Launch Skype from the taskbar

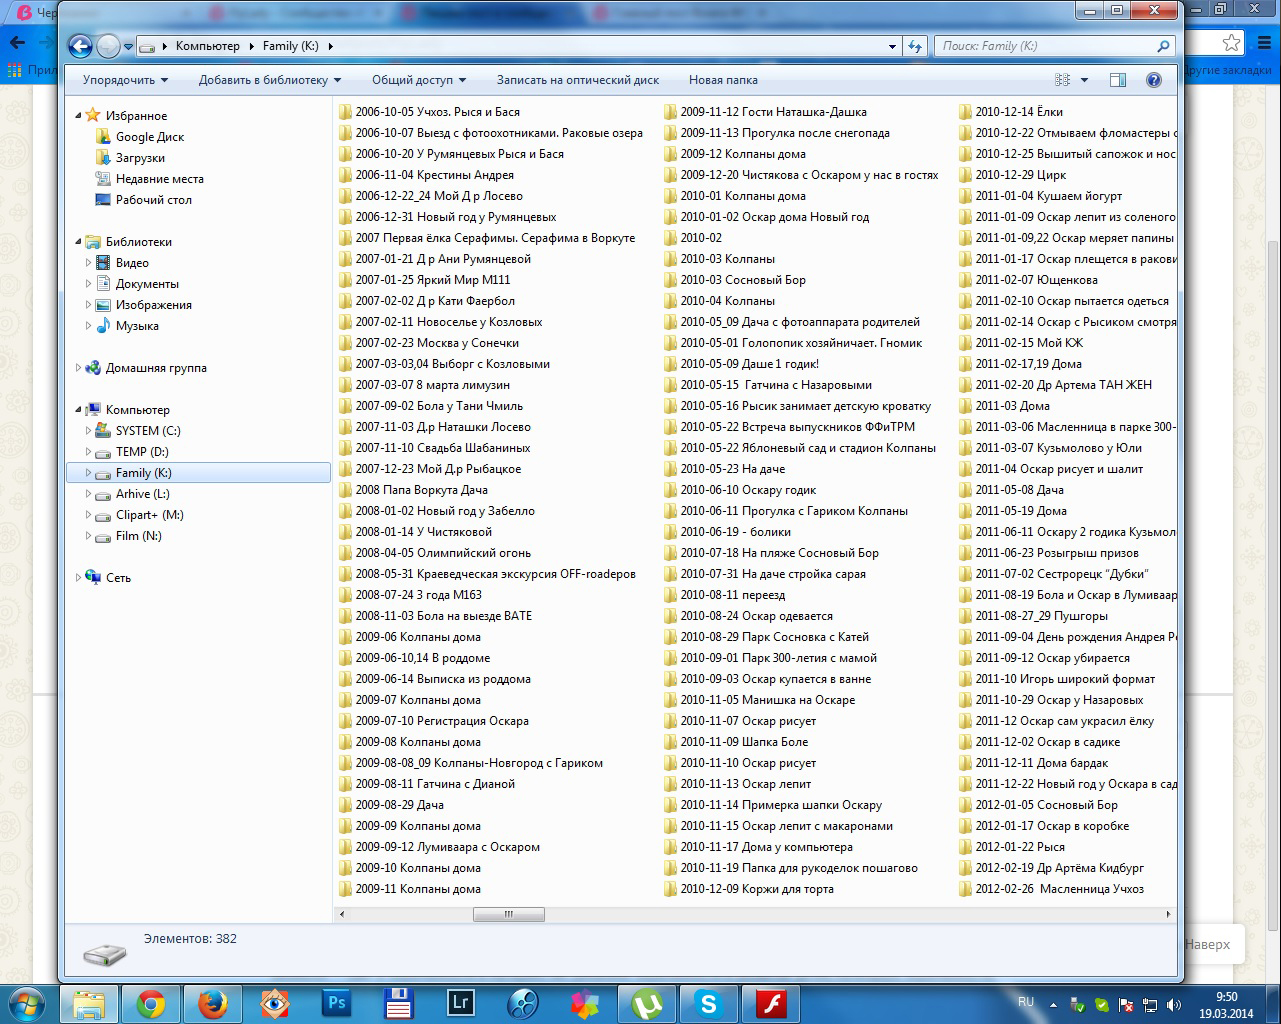[709, 1003]
